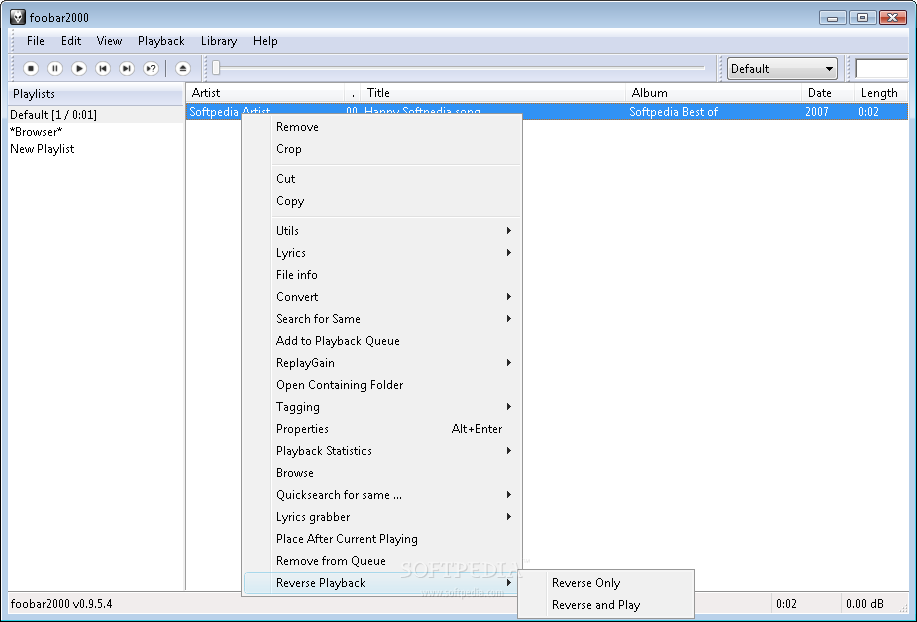
Task: Choose Copy from the context menu
Action: point(381,201)
